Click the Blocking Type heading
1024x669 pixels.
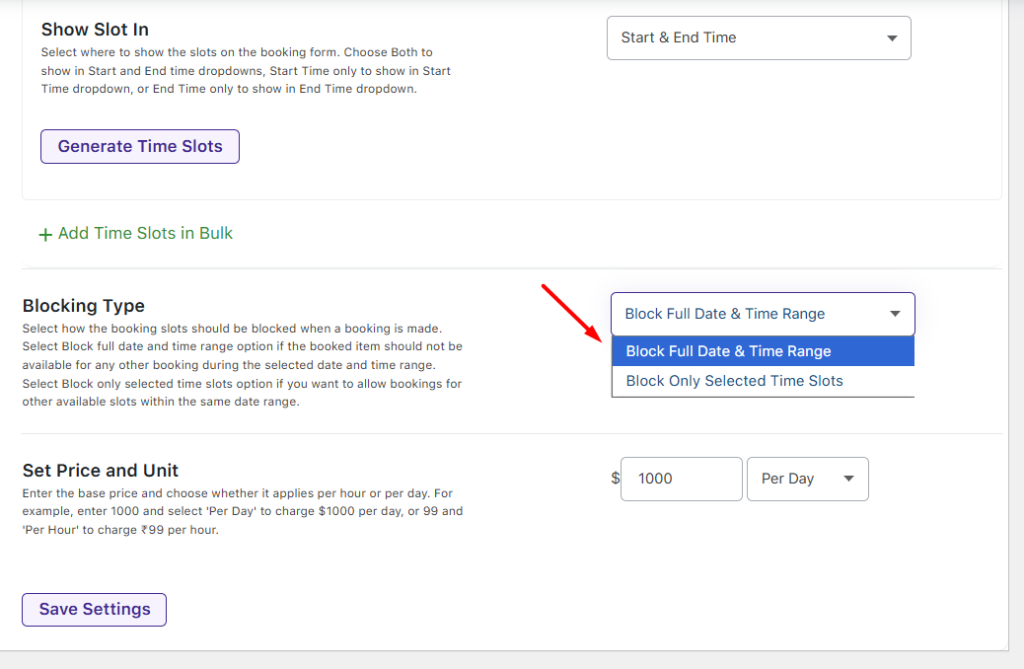click(x=83, y=306)
